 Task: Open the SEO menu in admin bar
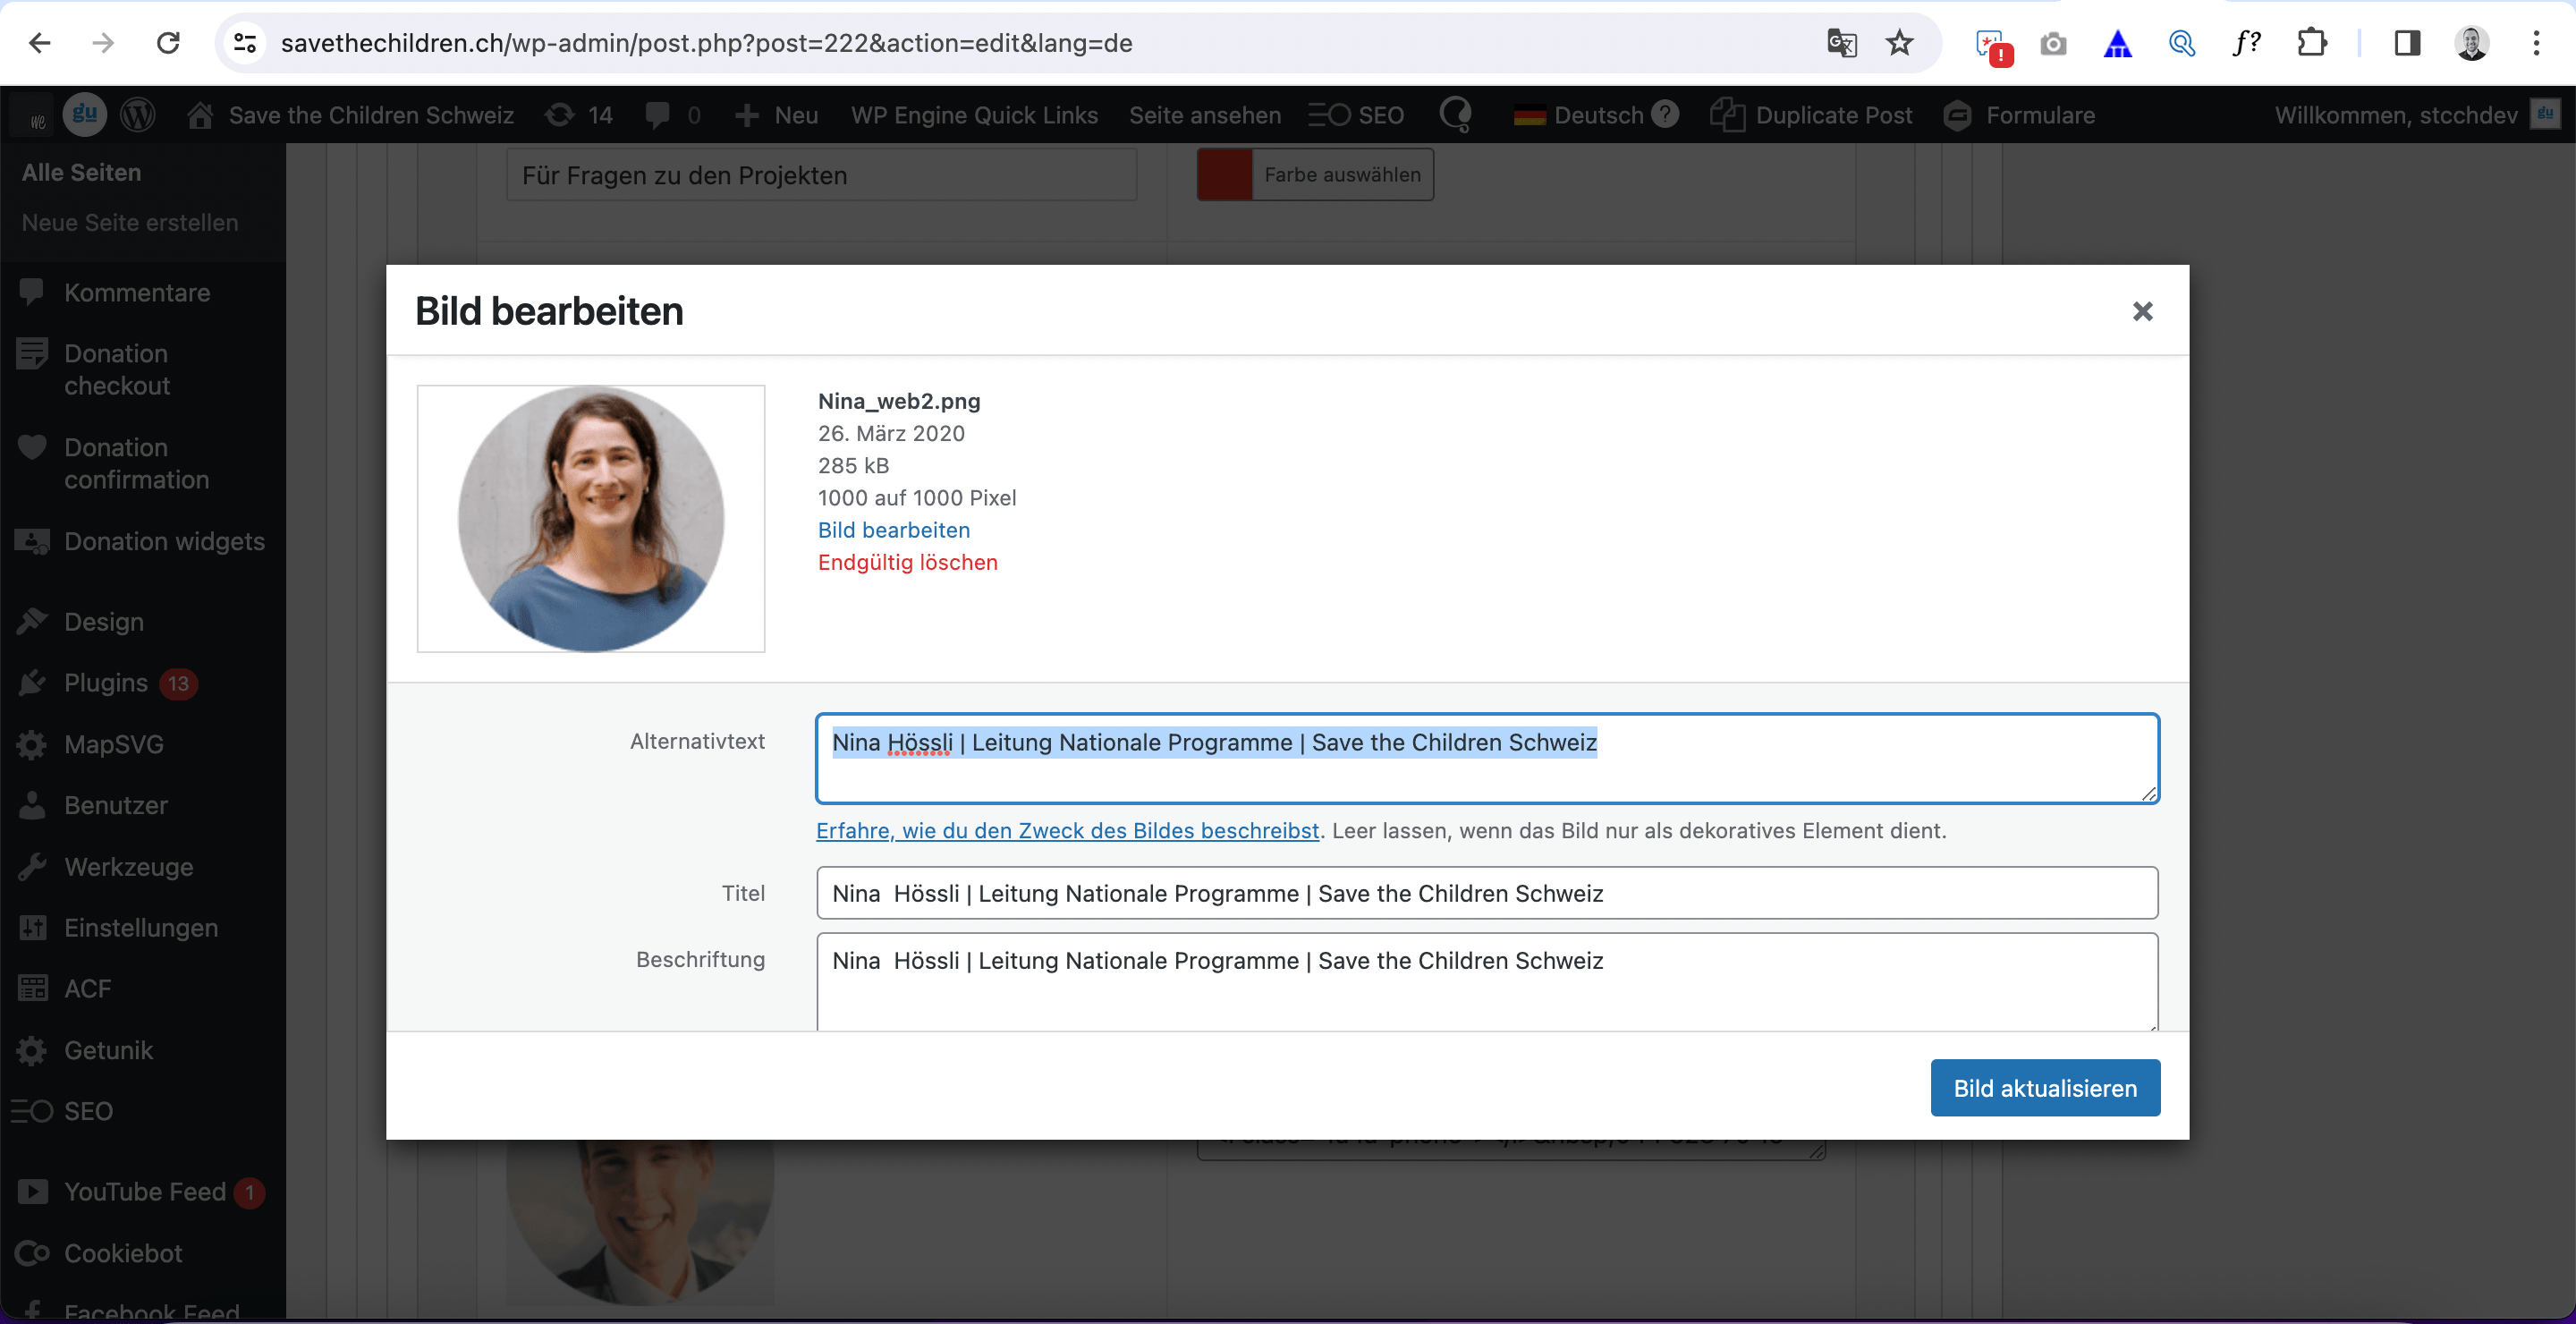pos(1357,115)
